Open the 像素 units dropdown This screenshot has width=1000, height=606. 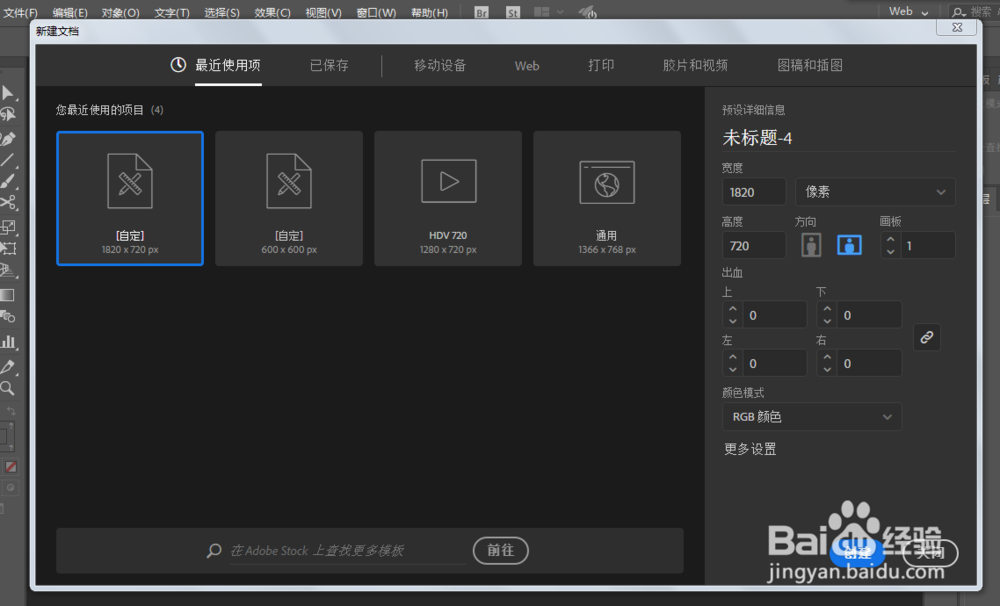point(875,191)
